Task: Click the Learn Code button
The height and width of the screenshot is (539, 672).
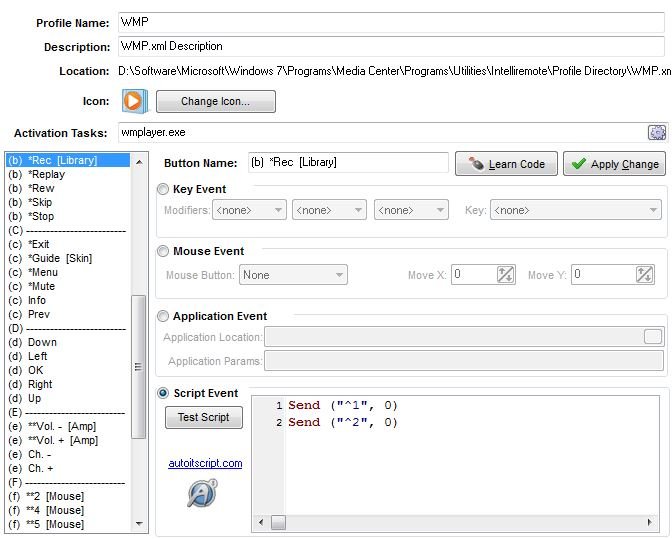Action: coord(506,164)
